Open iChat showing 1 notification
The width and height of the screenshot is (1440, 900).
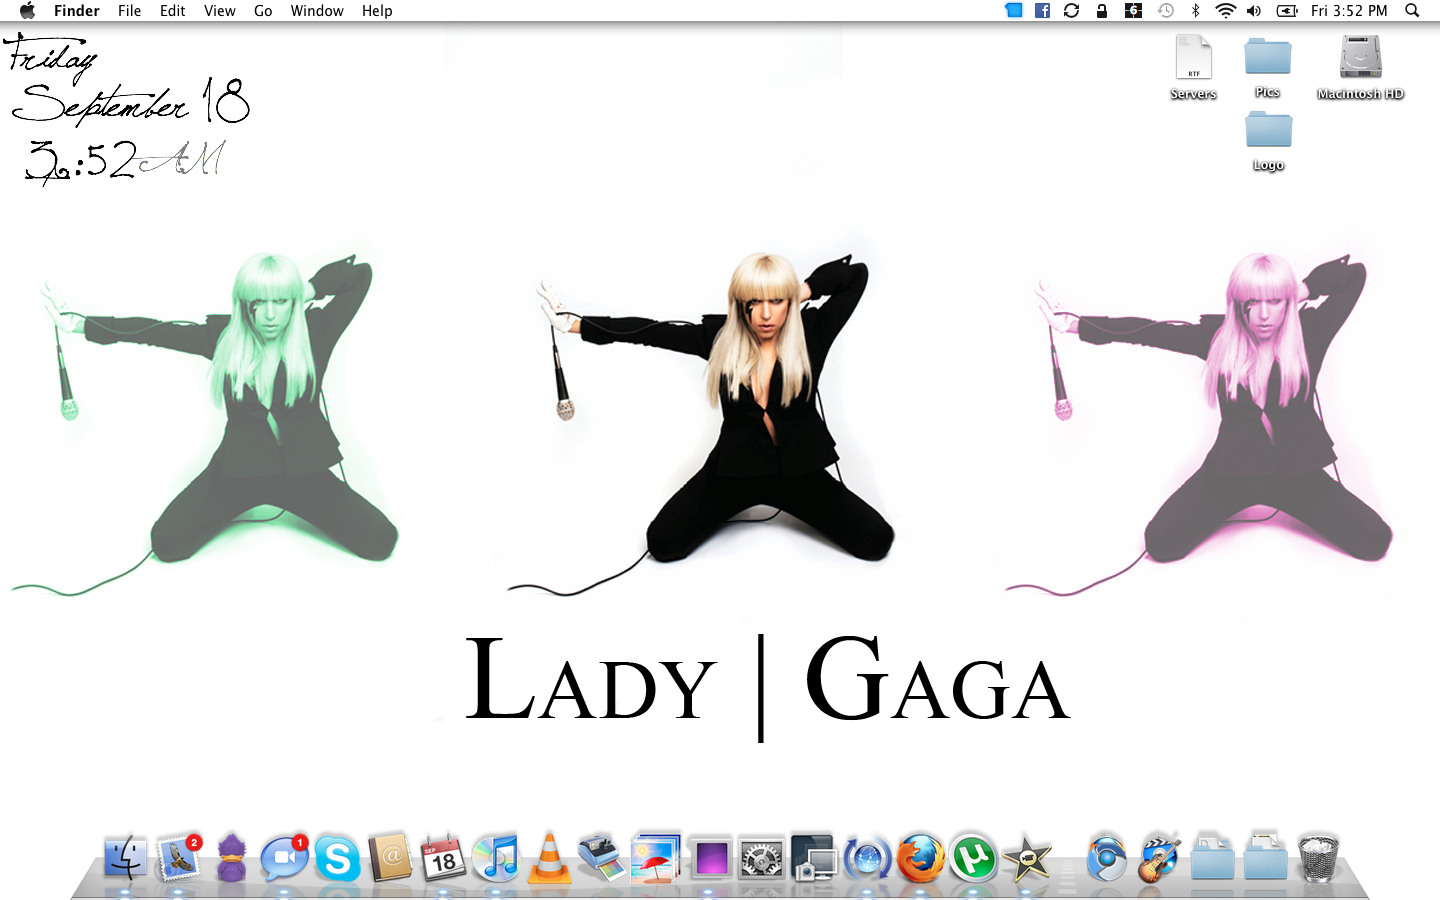[x=284, y=858]
